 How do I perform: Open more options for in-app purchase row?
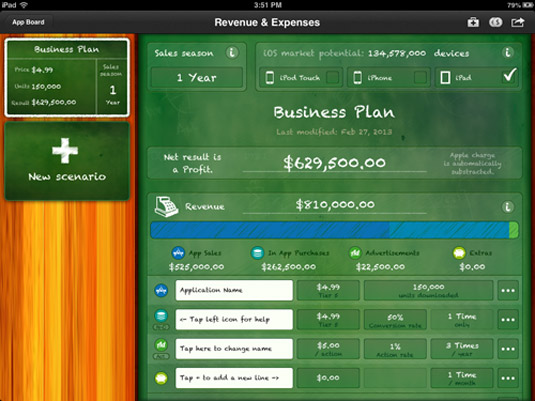508,319
